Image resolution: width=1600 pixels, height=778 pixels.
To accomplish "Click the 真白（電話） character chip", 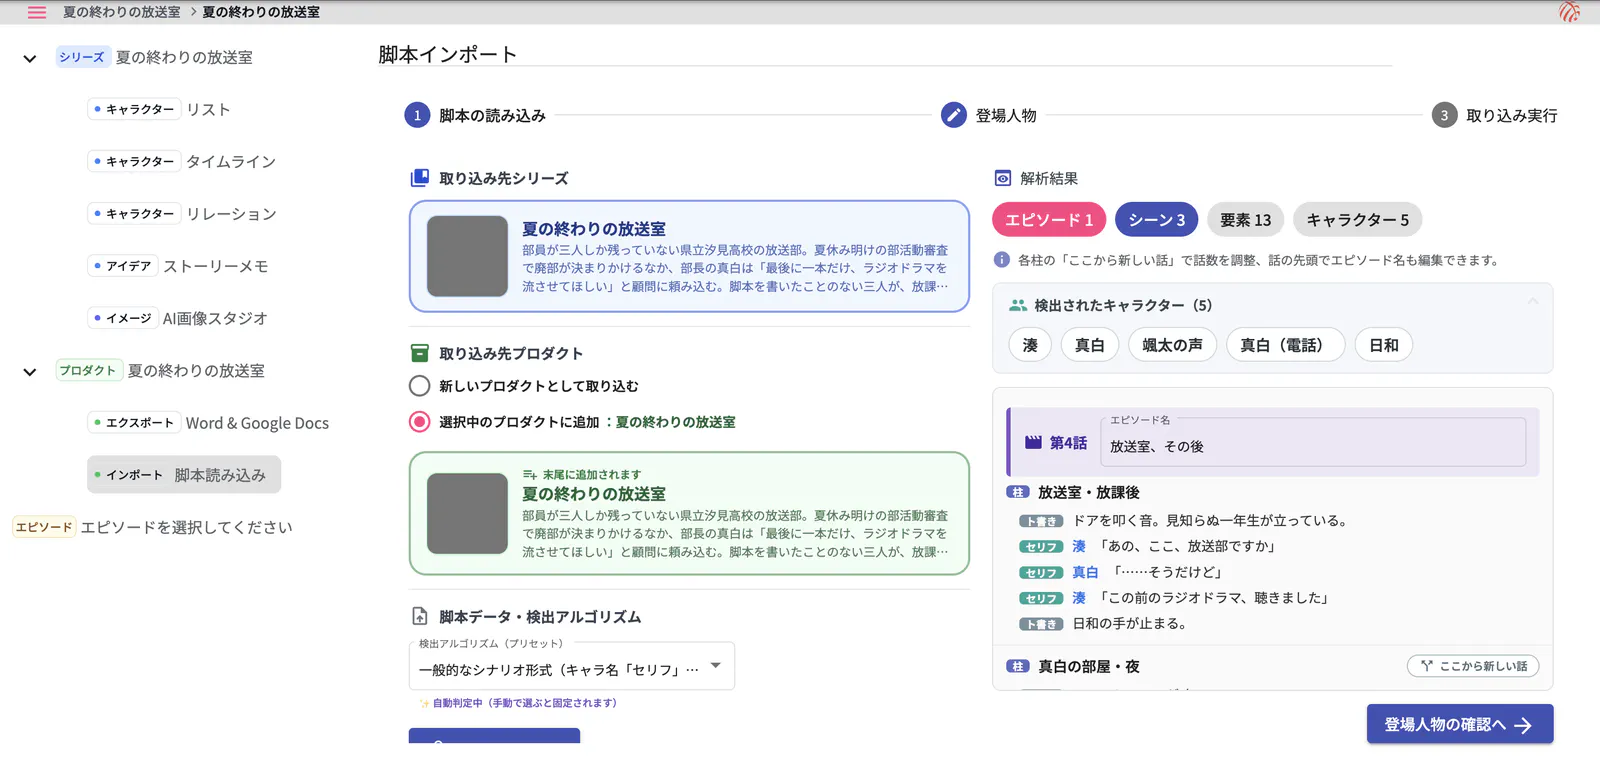I will [1285, 345].
